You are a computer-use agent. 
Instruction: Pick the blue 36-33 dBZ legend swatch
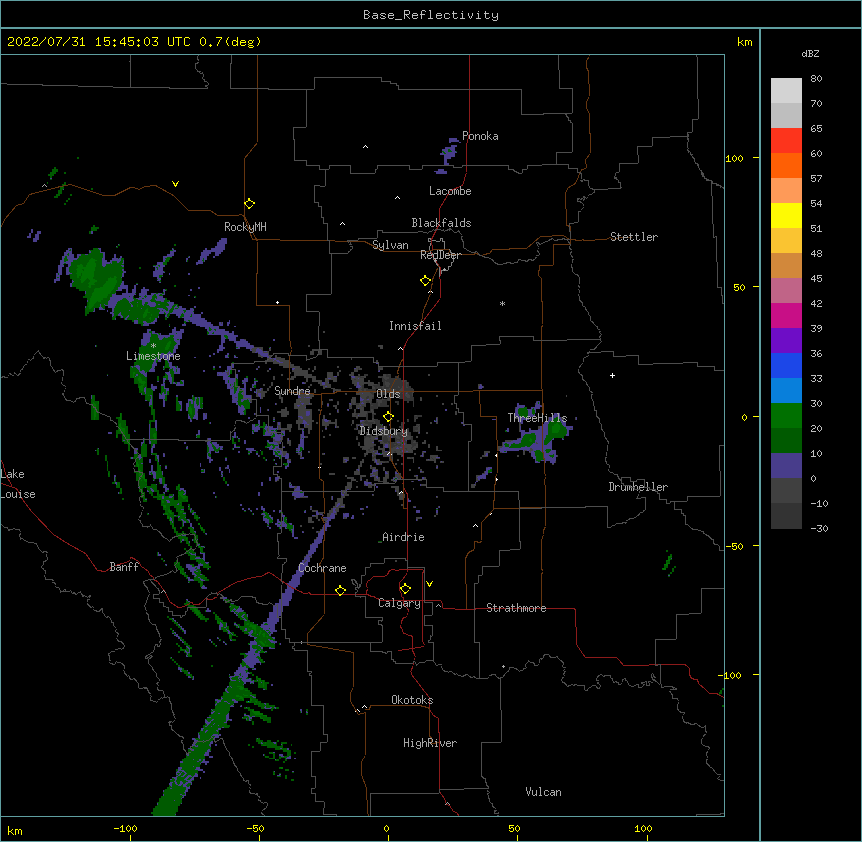786,365
